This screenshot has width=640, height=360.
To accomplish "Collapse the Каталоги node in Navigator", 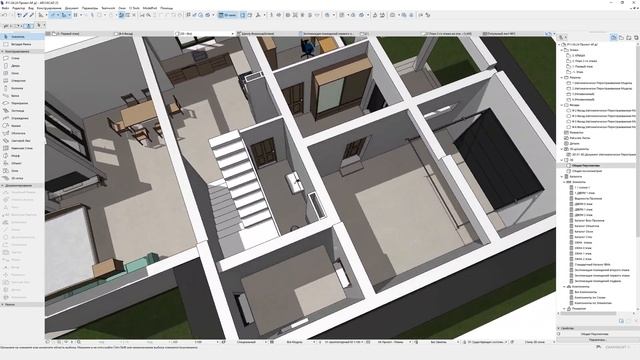I will click(562, 177).
